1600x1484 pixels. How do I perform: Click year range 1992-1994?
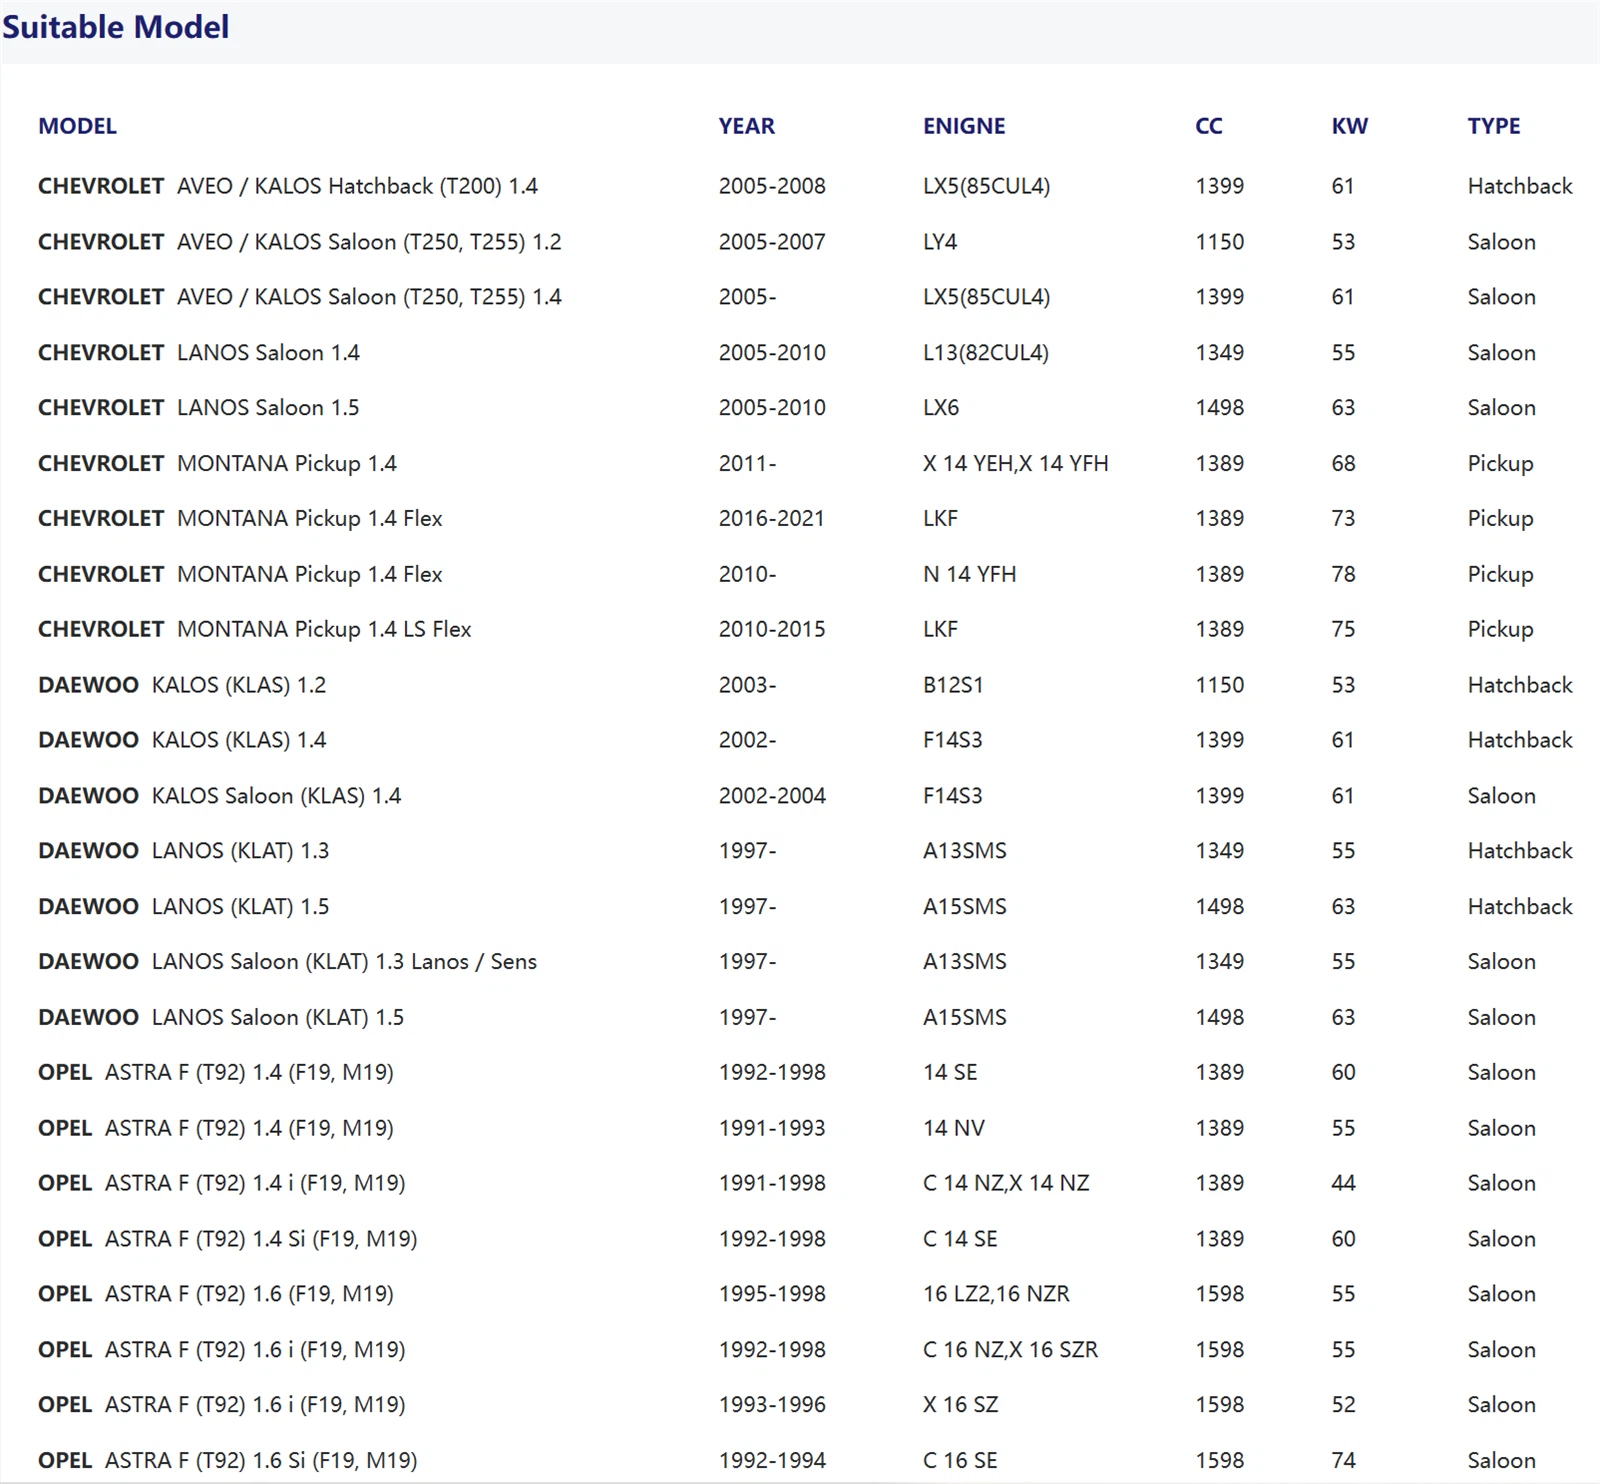coord(772,1461)
